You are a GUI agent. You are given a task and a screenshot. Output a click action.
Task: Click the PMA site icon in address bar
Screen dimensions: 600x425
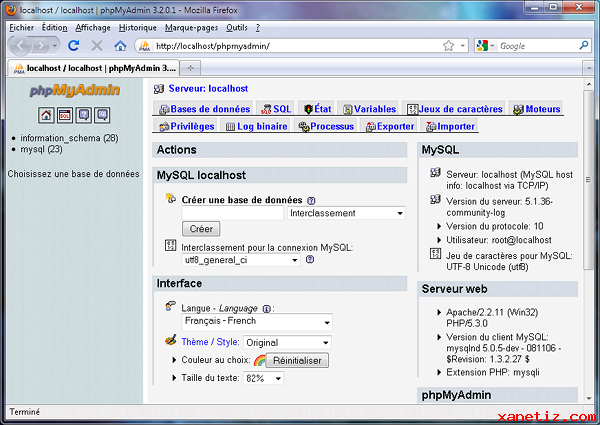coord(144,46)
